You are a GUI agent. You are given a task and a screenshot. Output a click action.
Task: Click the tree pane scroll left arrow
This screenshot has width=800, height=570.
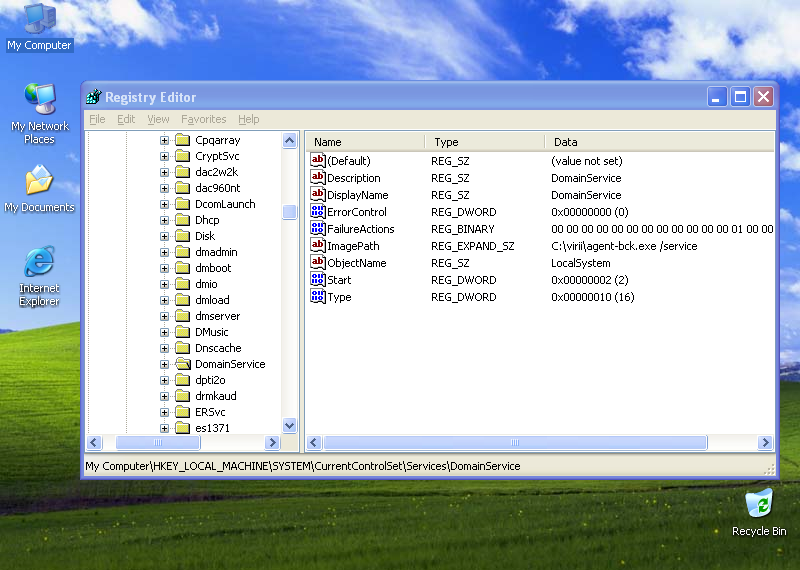pos(94,442)
